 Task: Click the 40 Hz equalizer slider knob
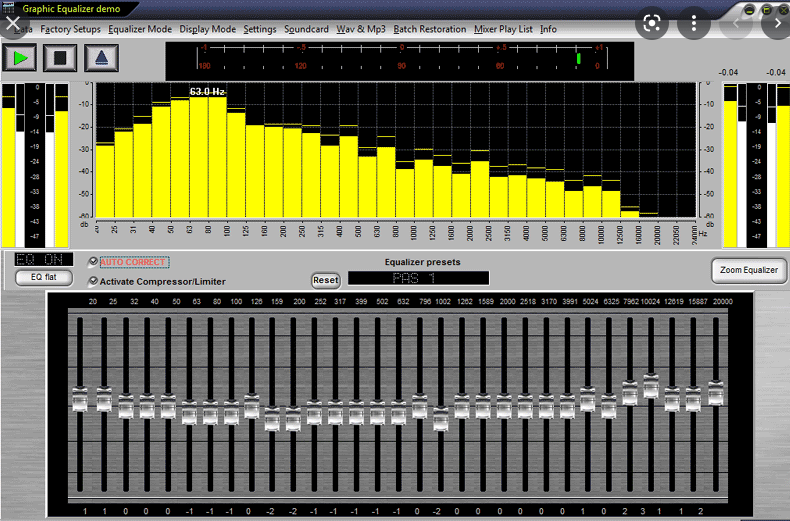147,406
